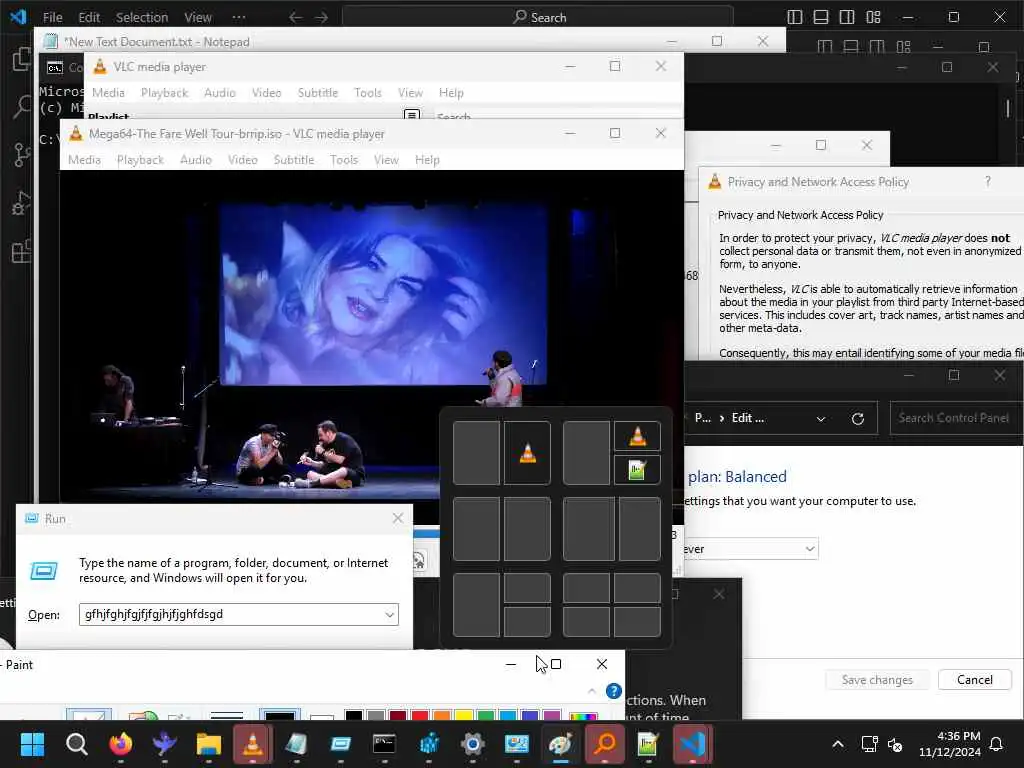Open the orange magnifier search app in taskbar
Screen dimensions: 1024x768
[604, 744]
